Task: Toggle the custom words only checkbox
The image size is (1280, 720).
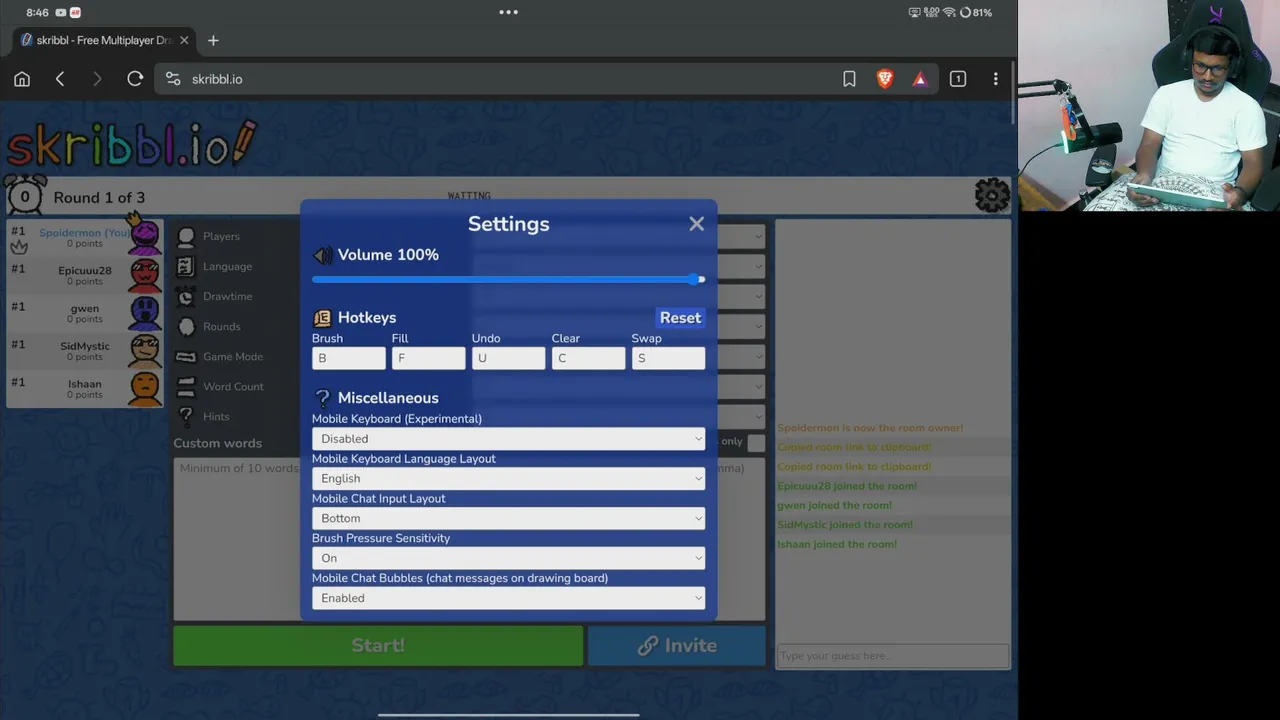Action: [x=756, y=442]
